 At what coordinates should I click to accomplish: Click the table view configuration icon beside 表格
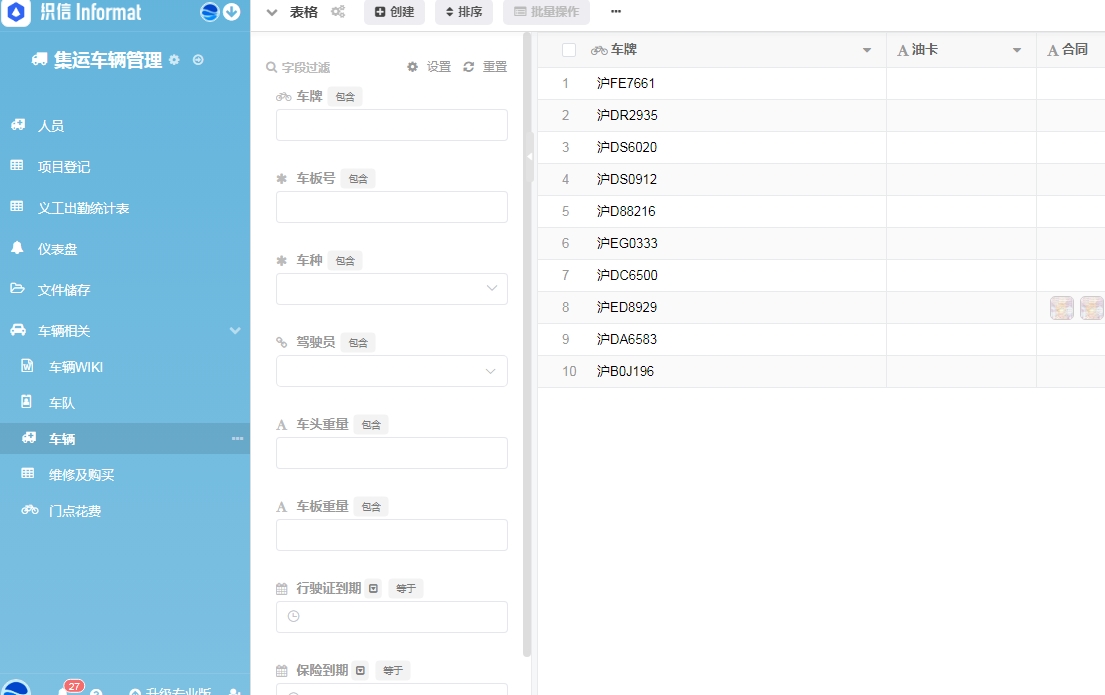tap(338, 12)
